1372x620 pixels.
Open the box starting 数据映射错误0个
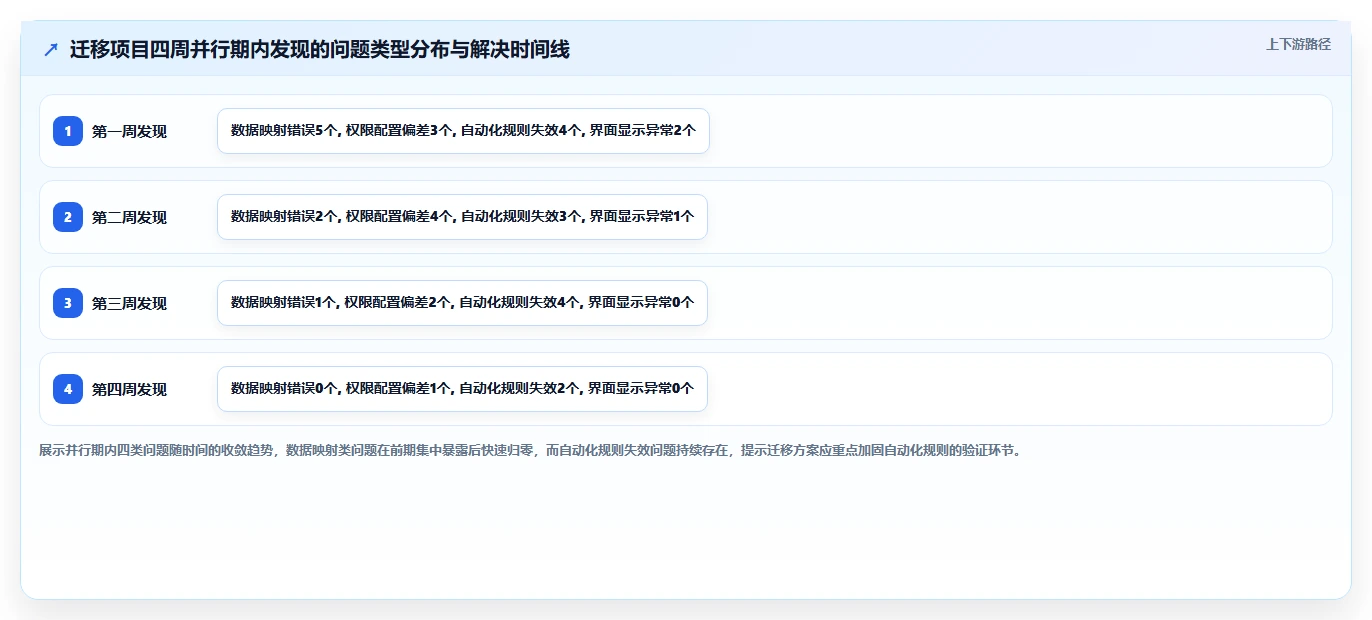pos(462,389)
